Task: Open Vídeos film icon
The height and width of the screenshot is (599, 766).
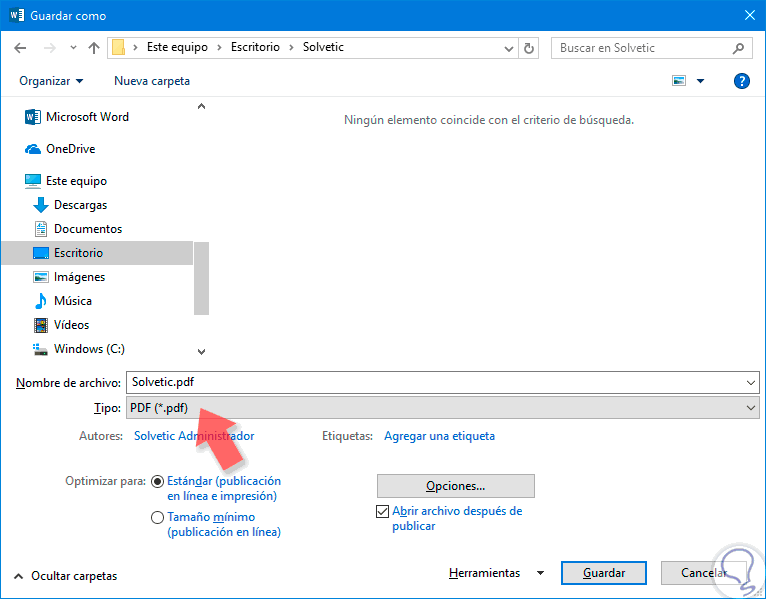Action: click(41, 325)
